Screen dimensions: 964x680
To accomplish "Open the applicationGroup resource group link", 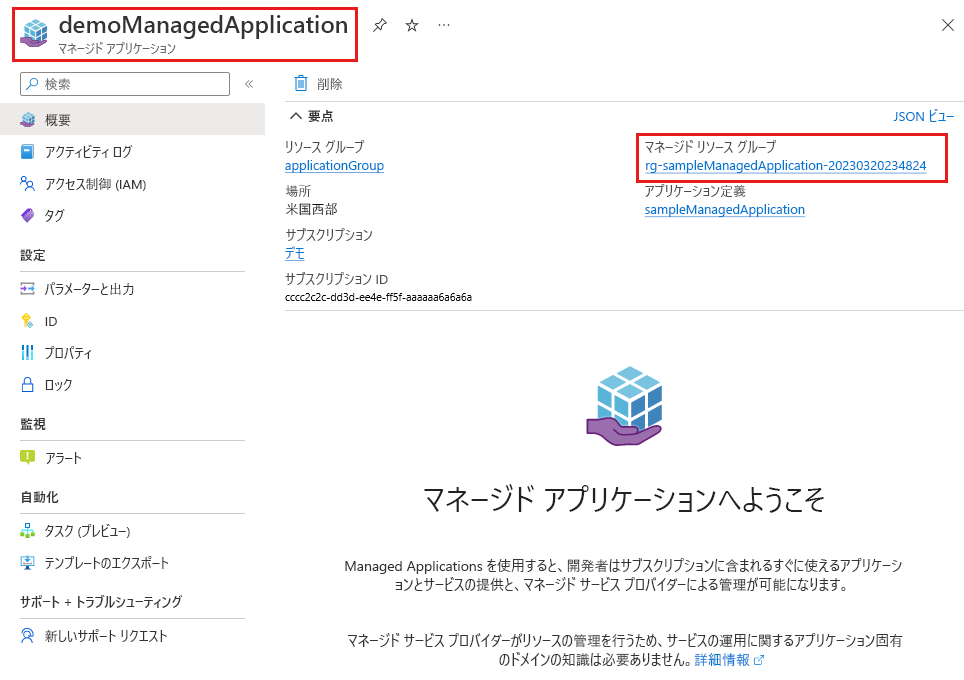I will pos(334,165).
